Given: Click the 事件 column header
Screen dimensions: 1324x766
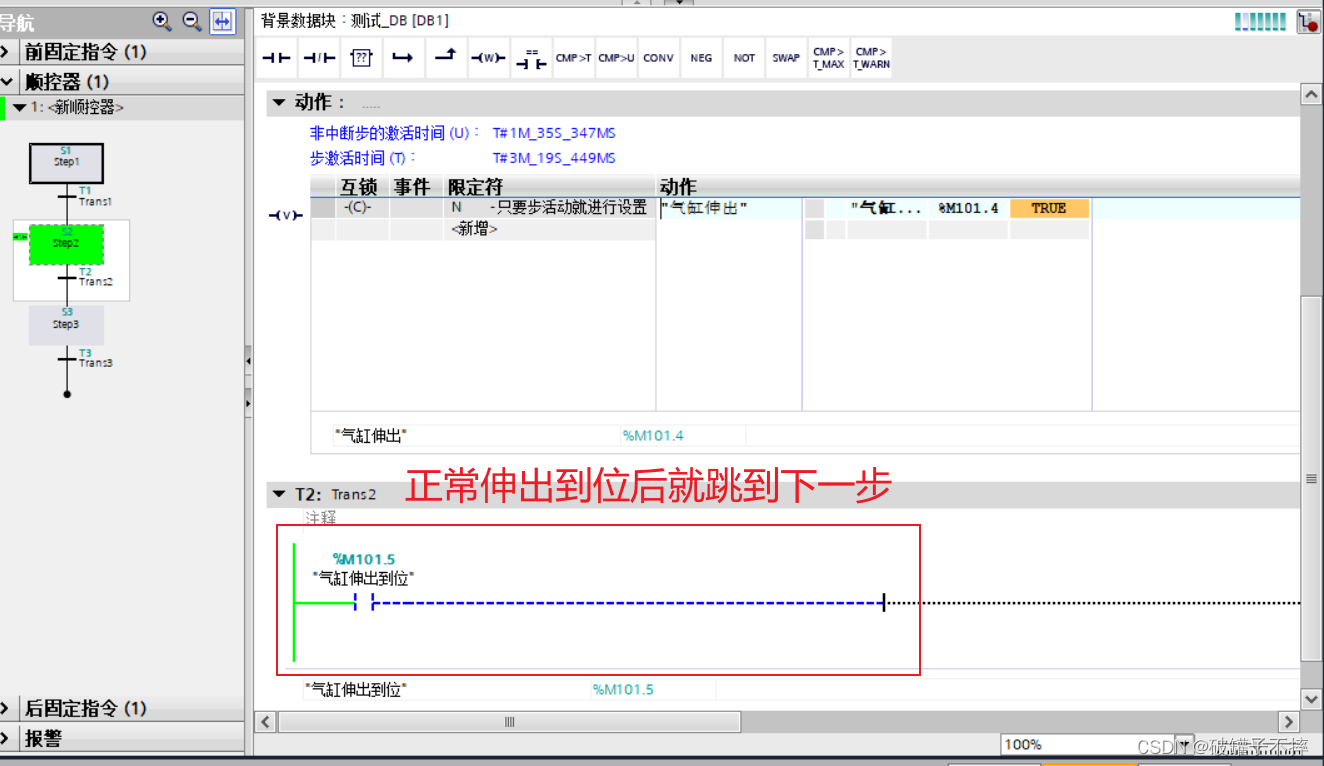Looking at the screenshot, I should [x=412, y=187].
